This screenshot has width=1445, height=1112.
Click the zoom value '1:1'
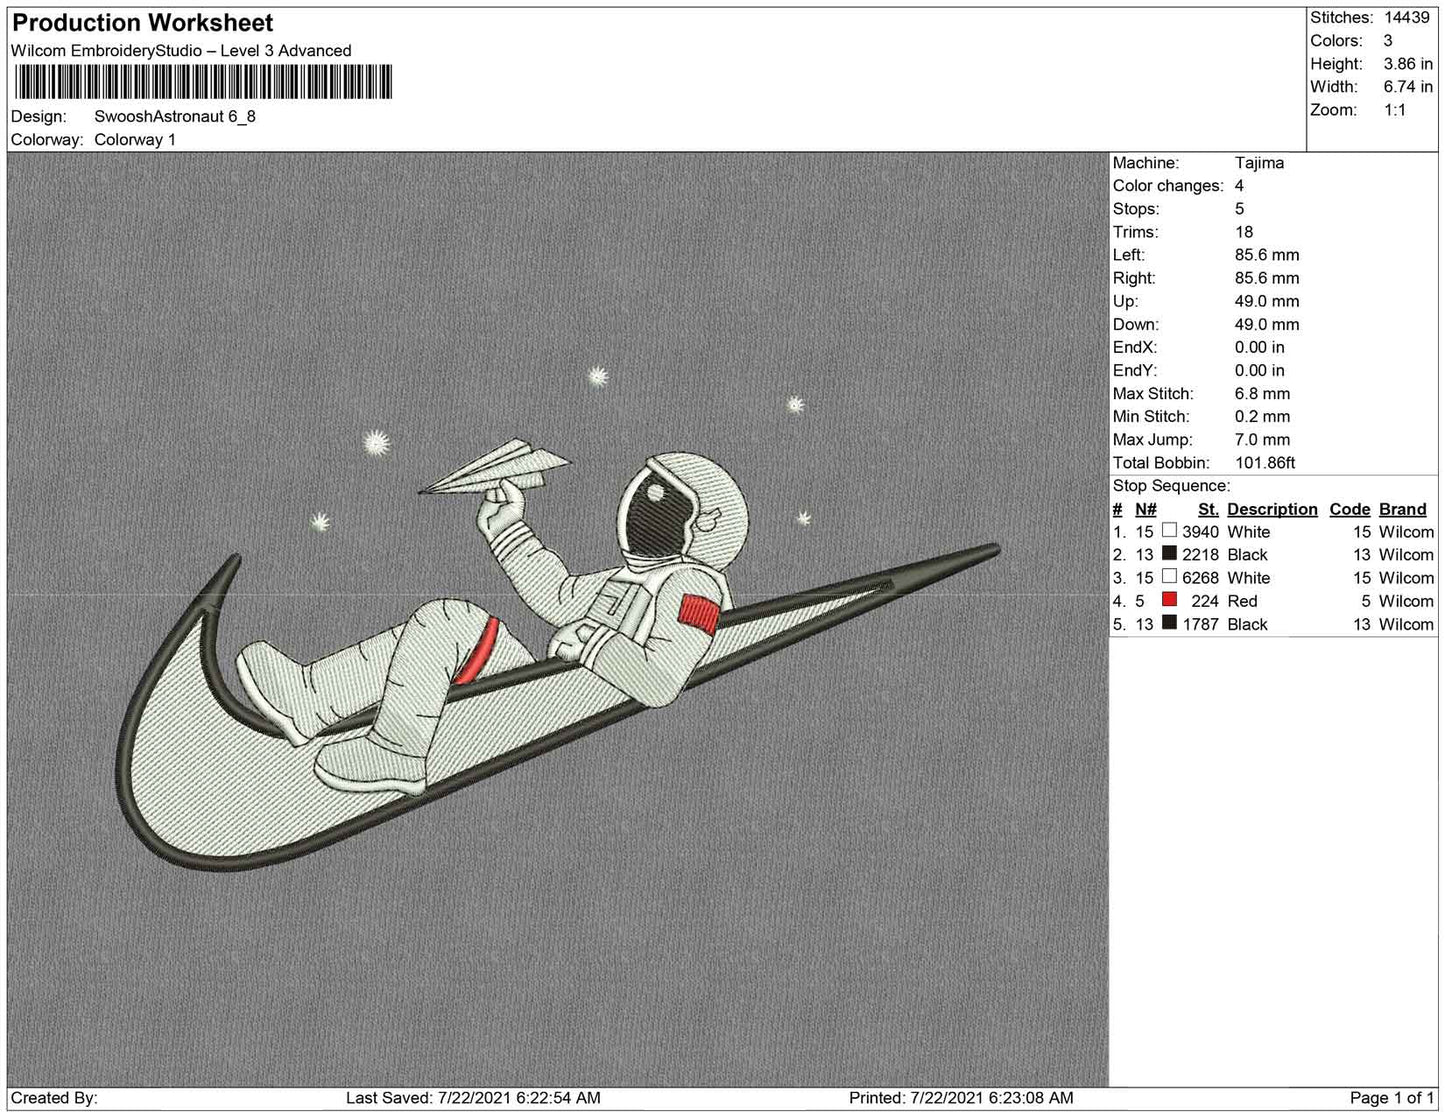[1395, 110]
